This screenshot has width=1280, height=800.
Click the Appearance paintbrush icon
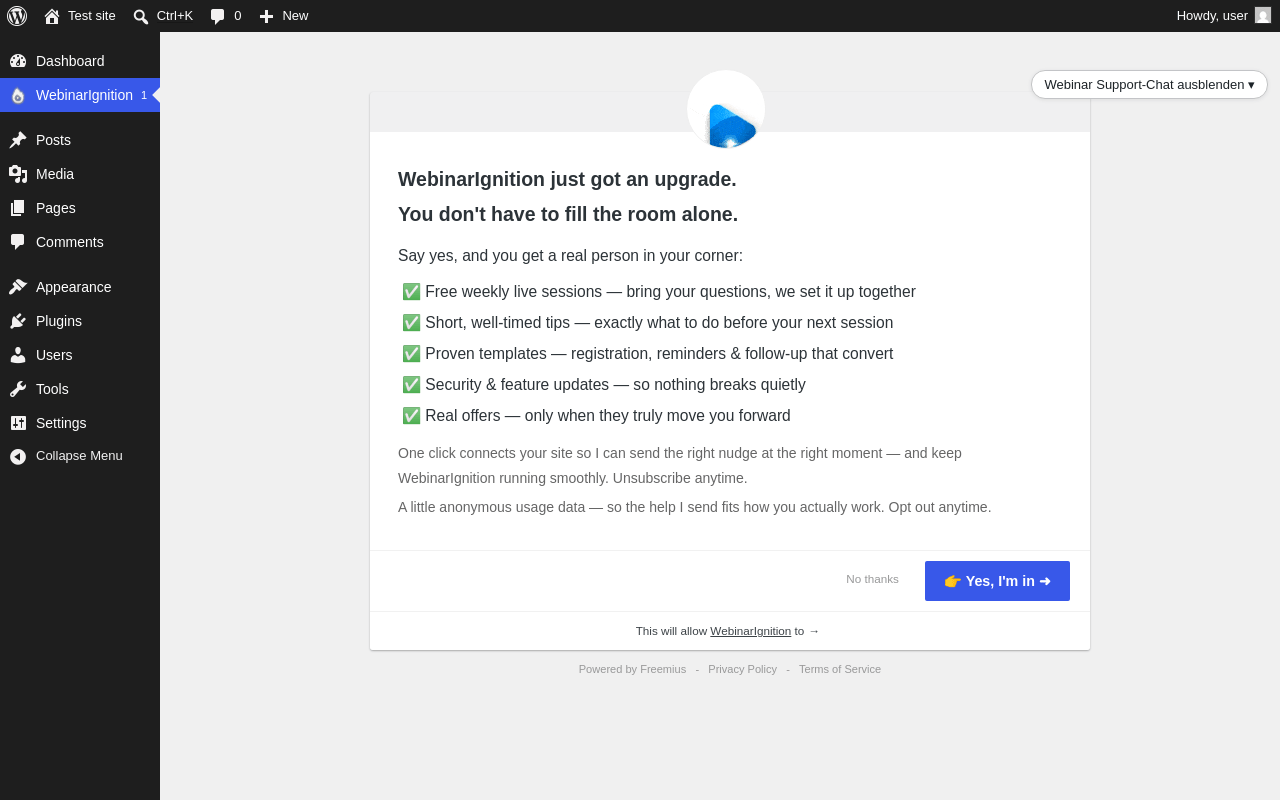coord(18,287)
